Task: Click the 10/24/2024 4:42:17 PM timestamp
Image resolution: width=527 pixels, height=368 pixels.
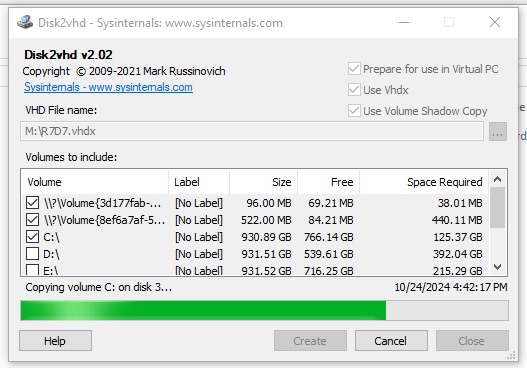Action: coord(451,288)
